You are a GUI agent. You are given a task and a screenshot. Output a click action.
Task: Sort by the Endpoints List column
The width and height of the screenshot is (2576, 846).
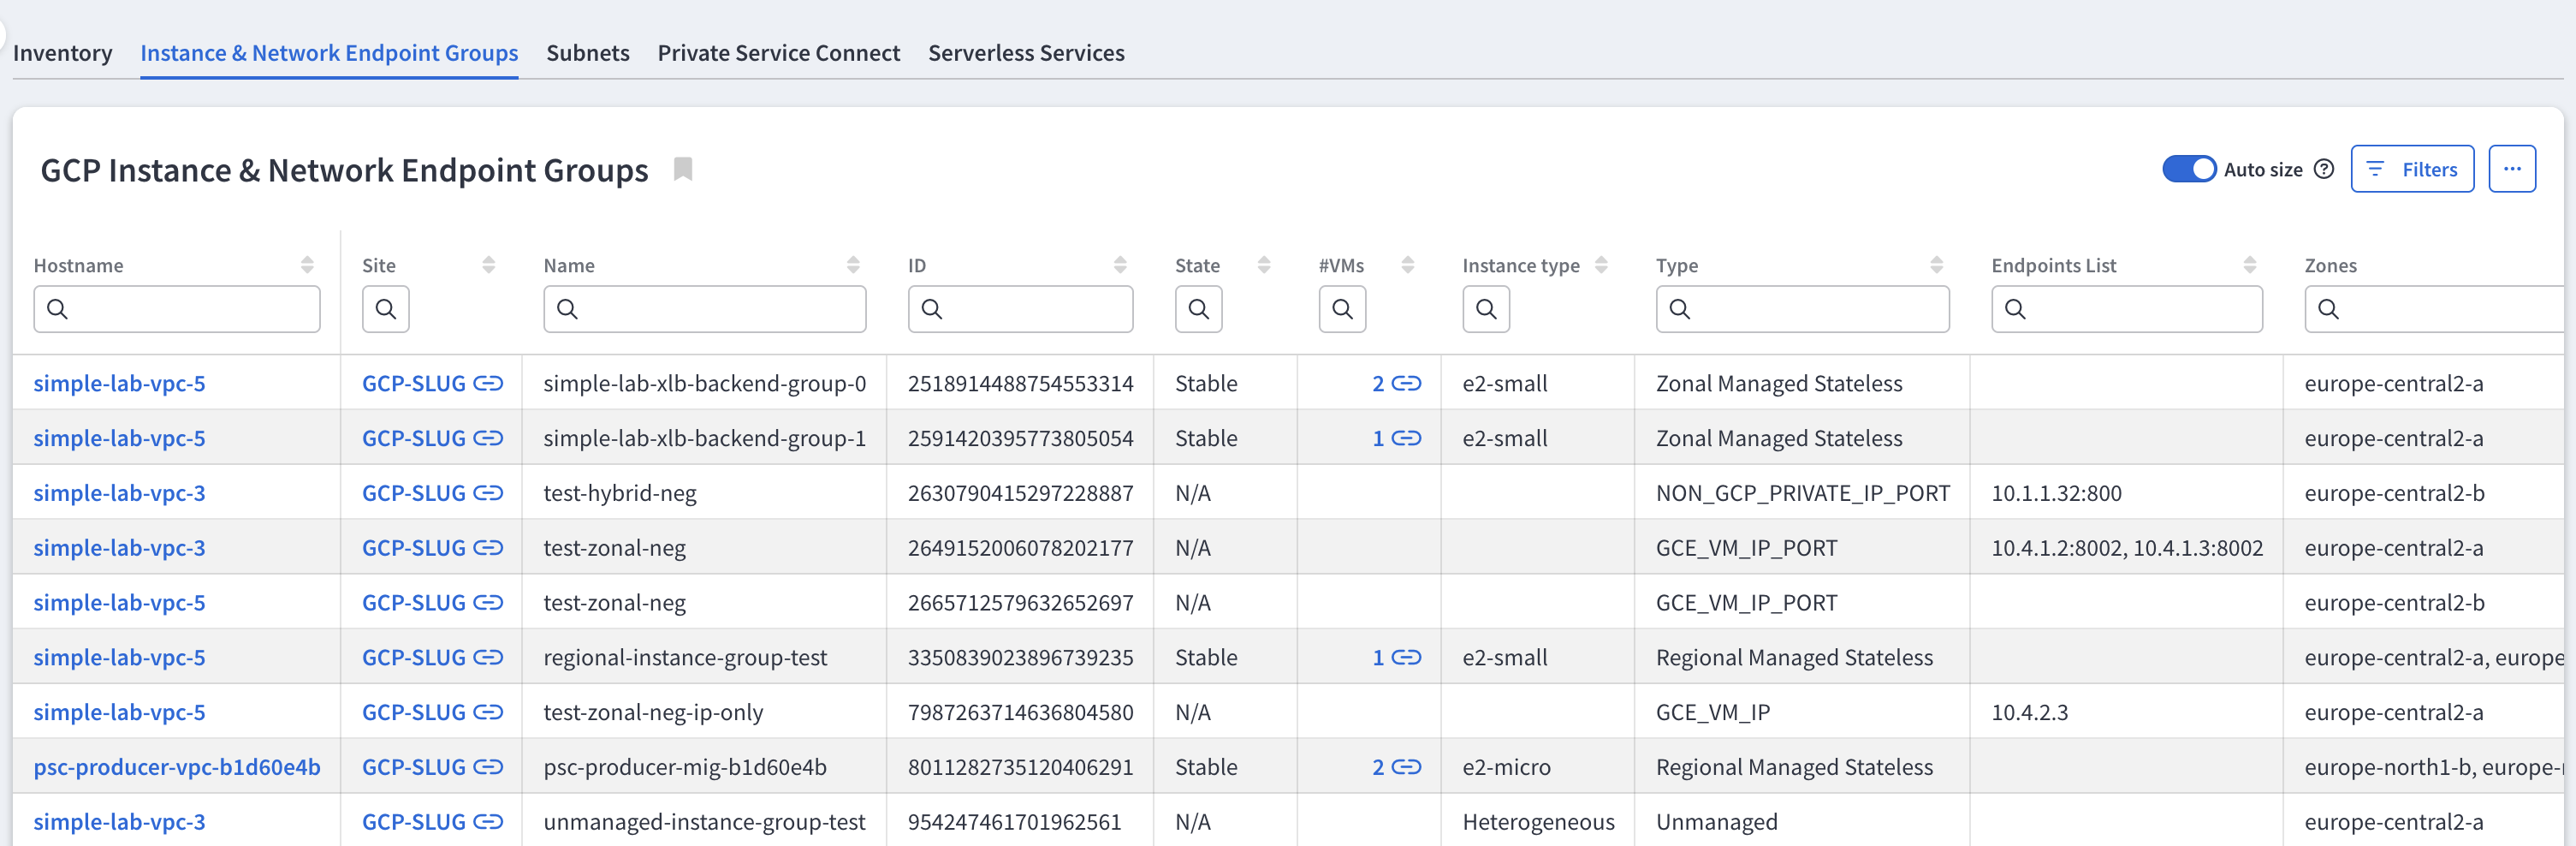(2249, 265)
